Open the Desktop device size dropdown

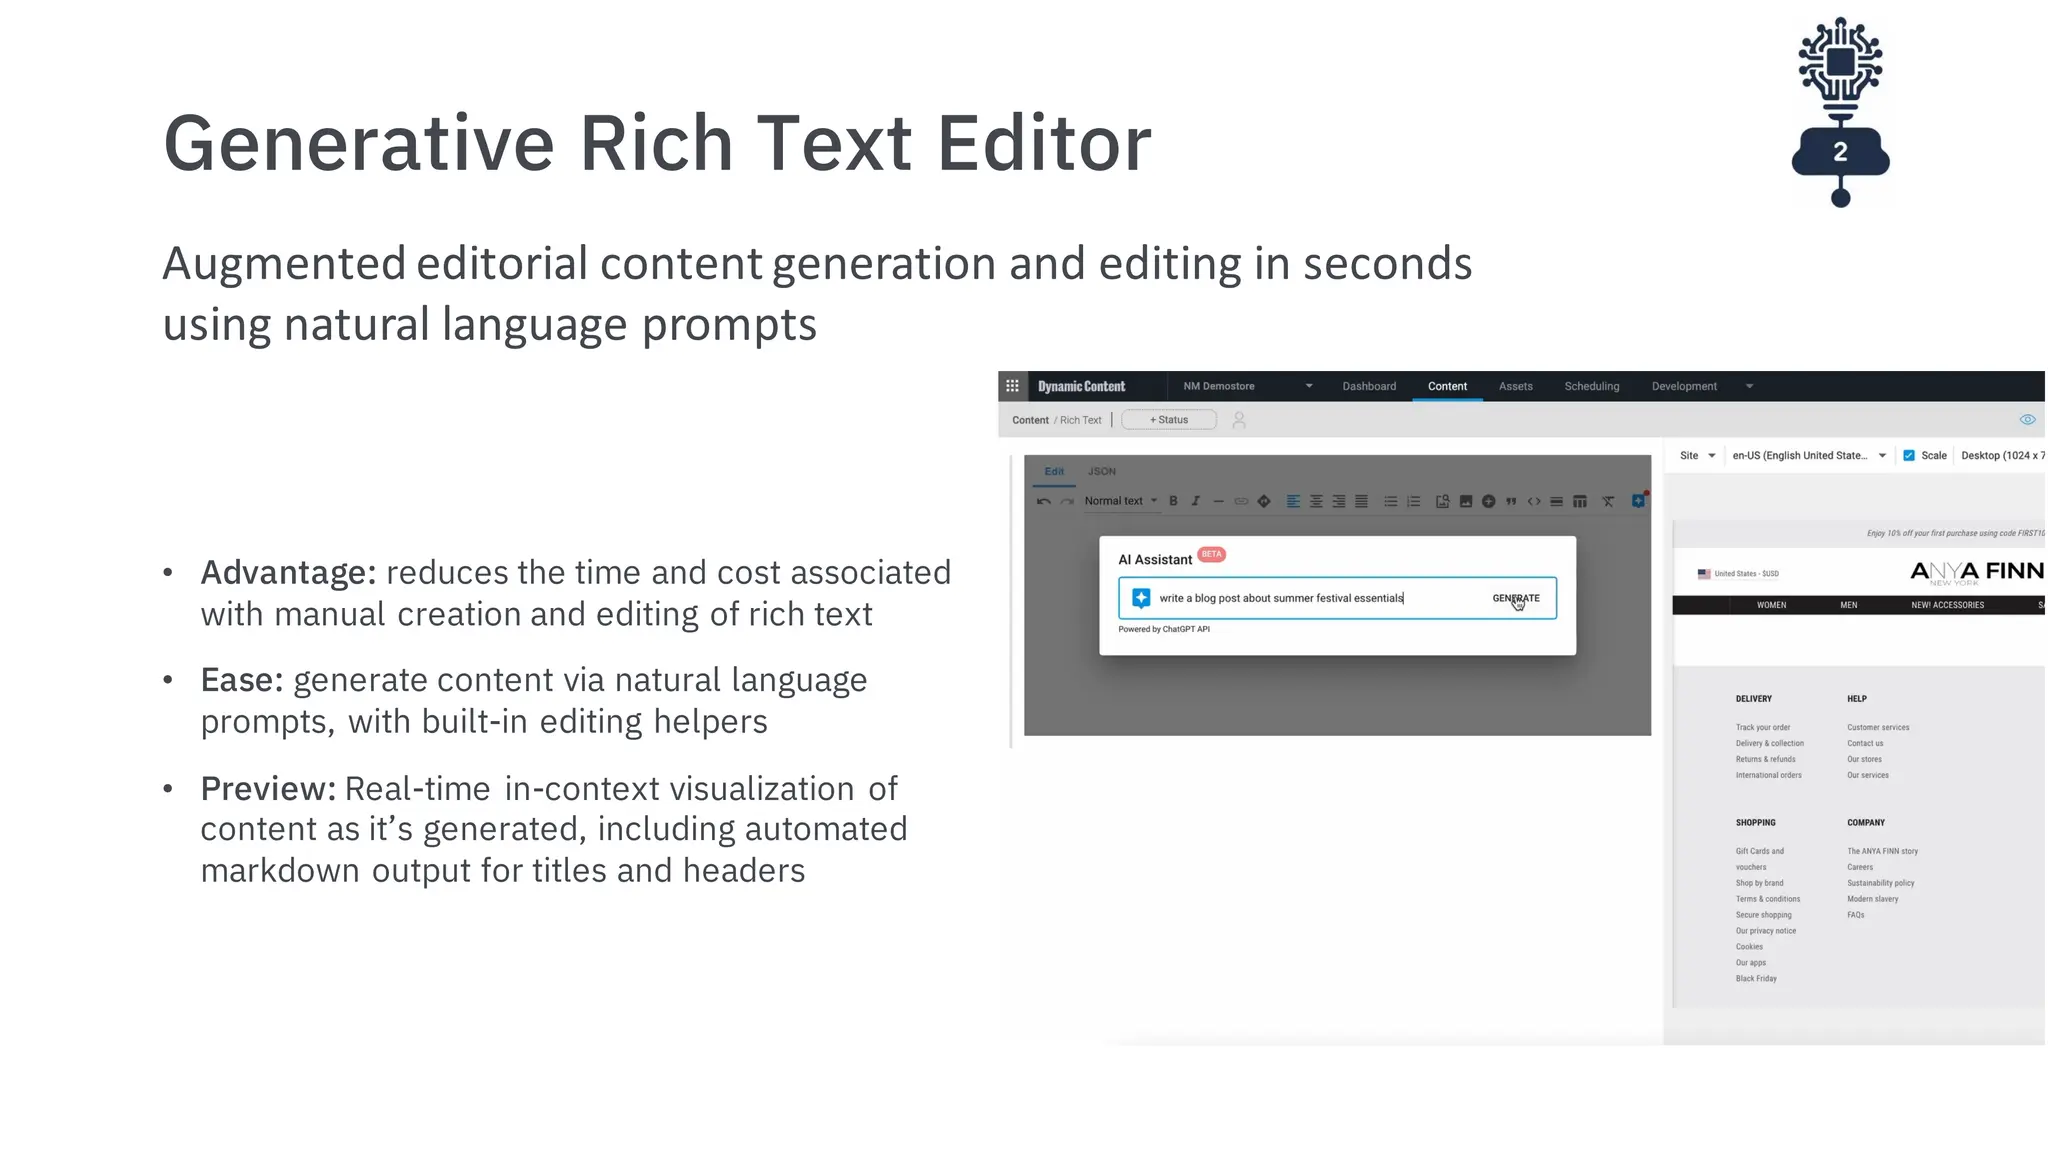(x=2002, y=455)
